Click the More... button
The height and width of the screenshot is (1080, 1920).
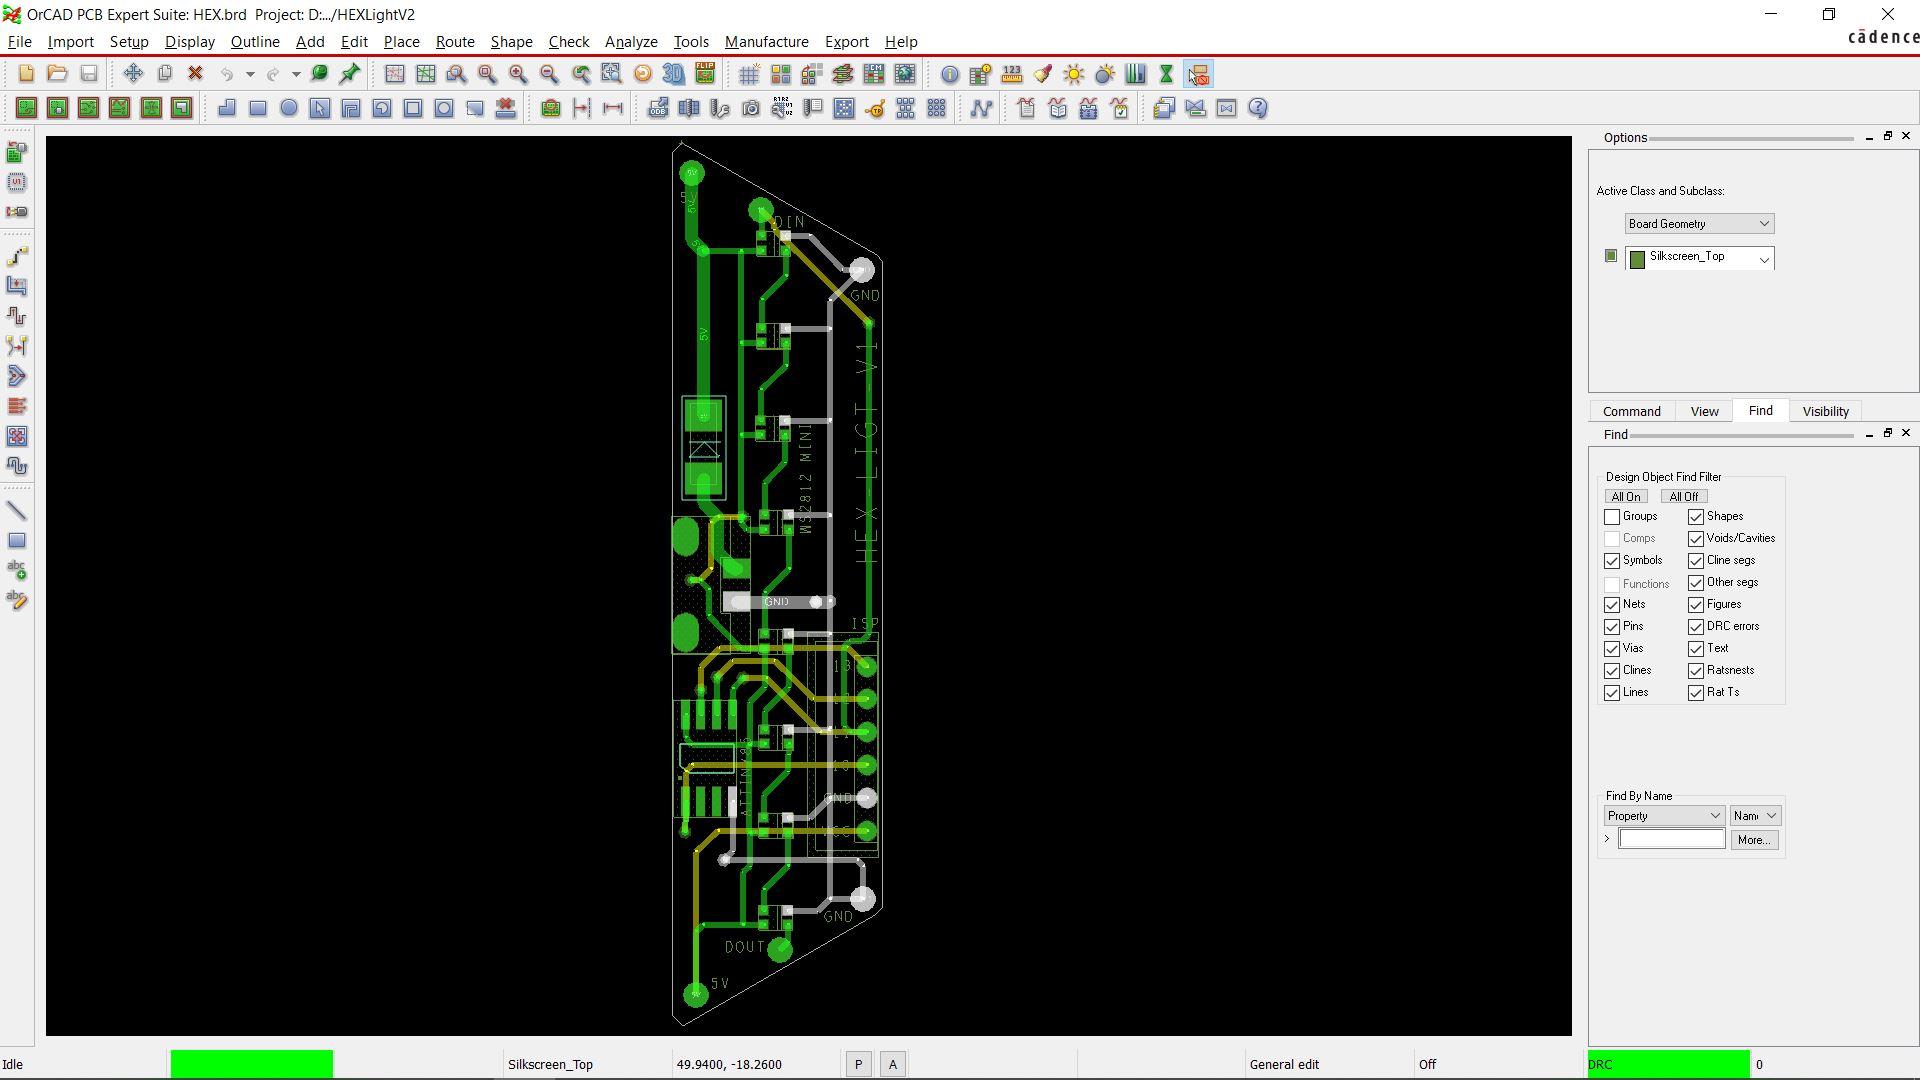pyautogui.click(x=1754, y=840)
